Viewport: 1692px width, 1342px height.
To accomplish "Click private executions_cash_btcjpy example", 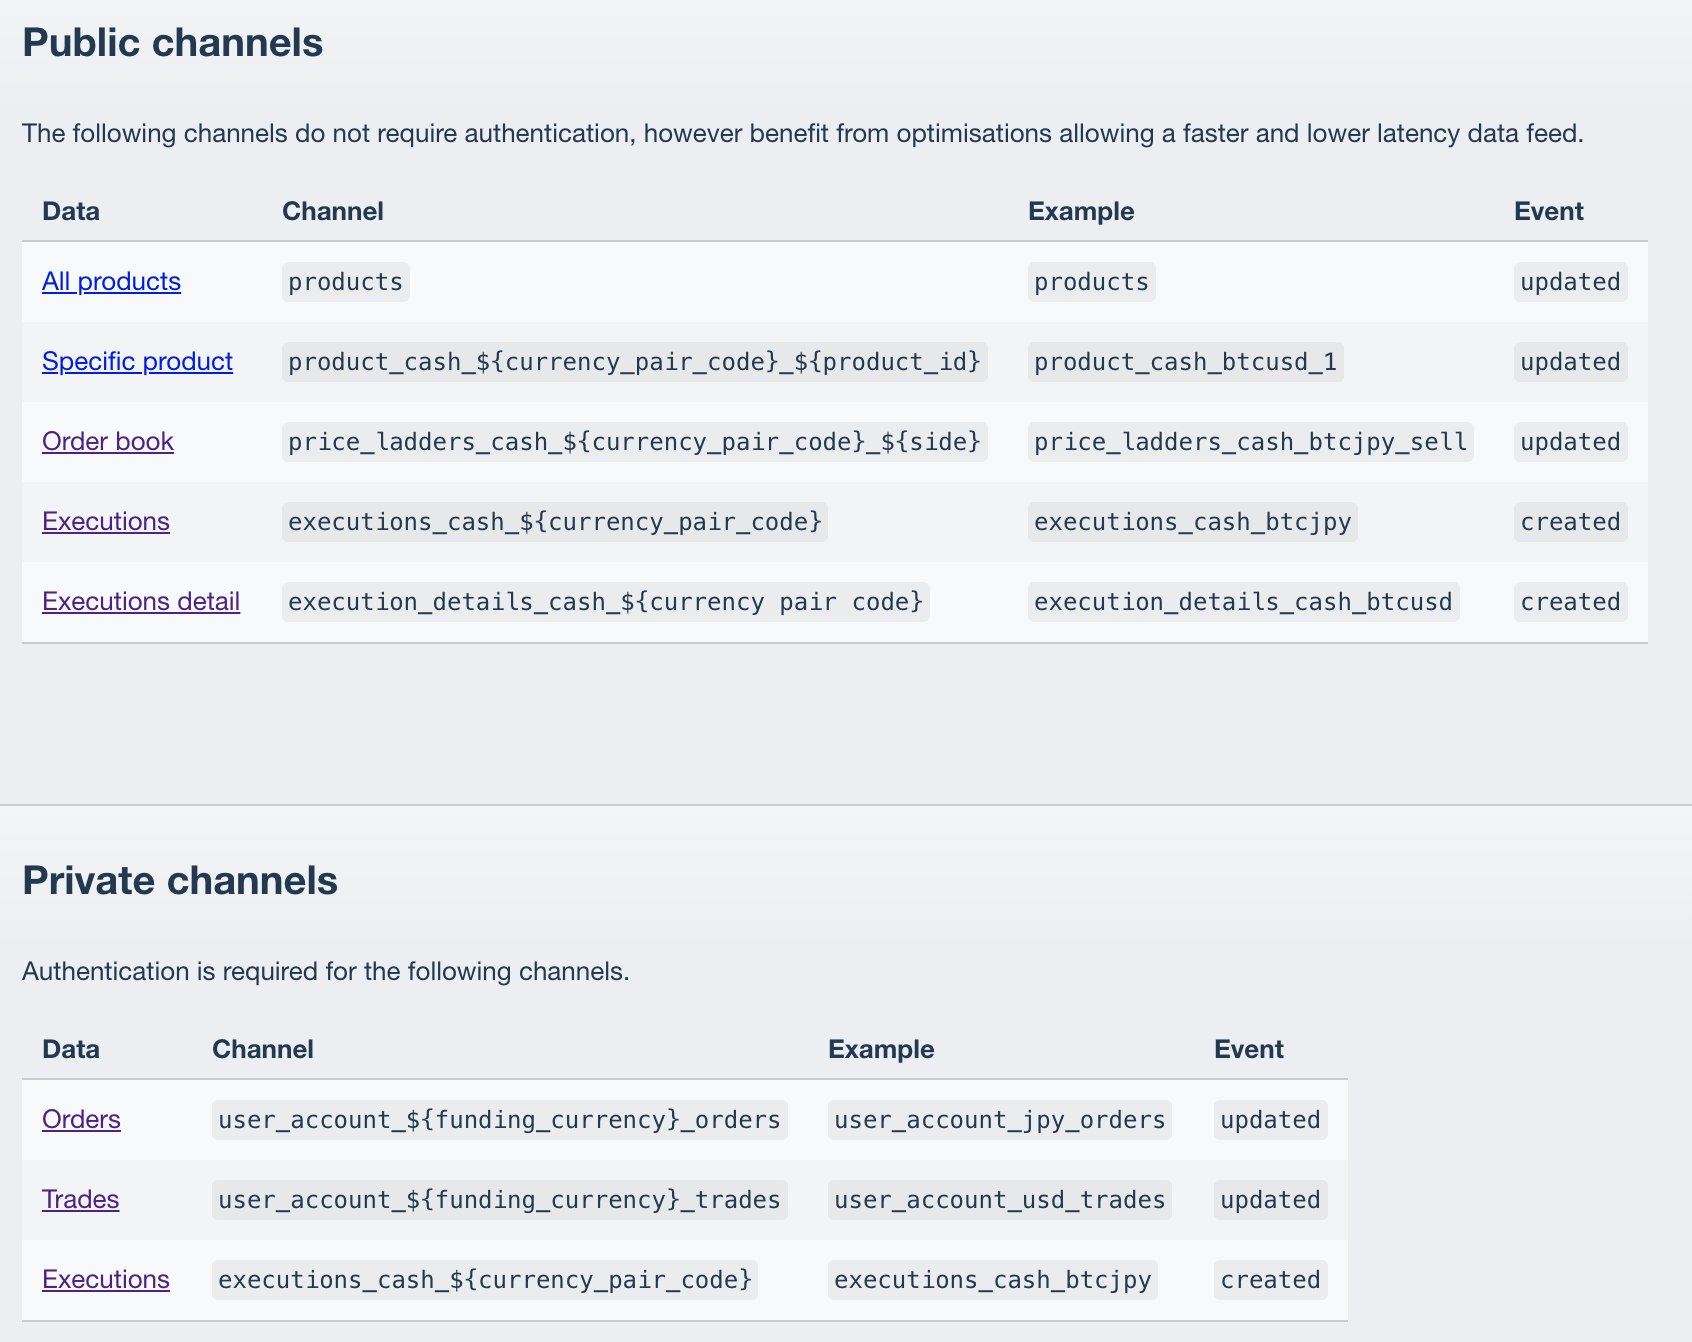I will (x=993, y=1280).
